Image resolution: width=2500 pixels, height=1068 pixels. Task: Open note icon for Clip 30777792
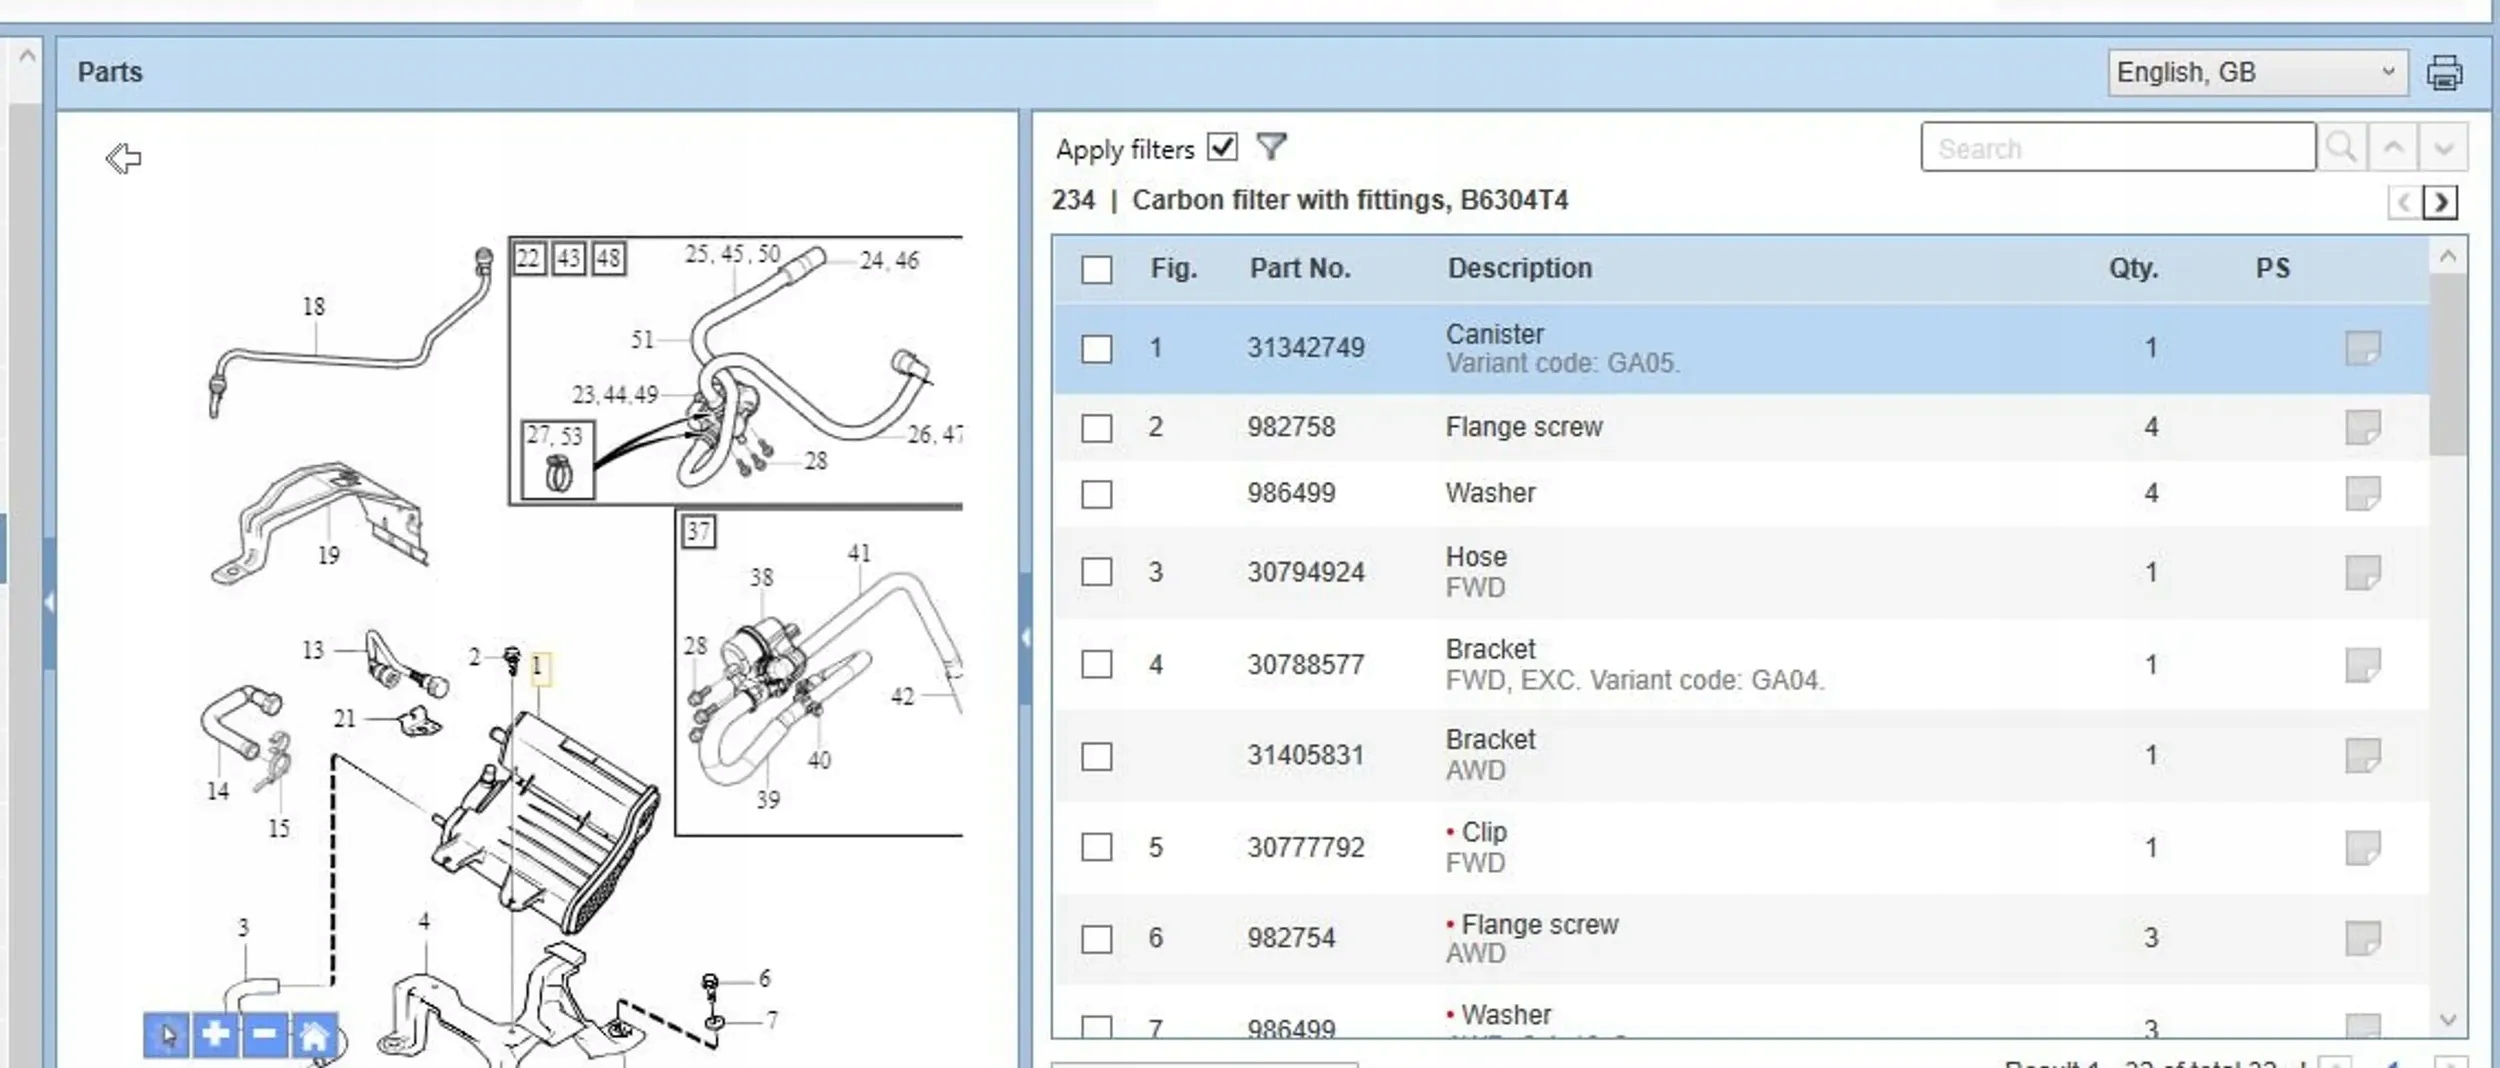2363,847
